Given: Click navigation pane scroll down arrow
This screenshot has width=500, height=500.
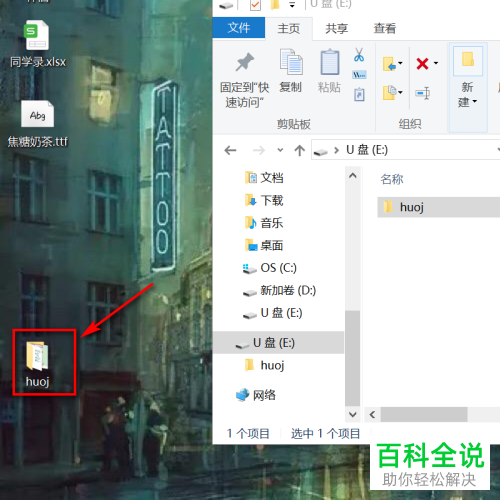Looking at the screenshot, I should (353, 414).
